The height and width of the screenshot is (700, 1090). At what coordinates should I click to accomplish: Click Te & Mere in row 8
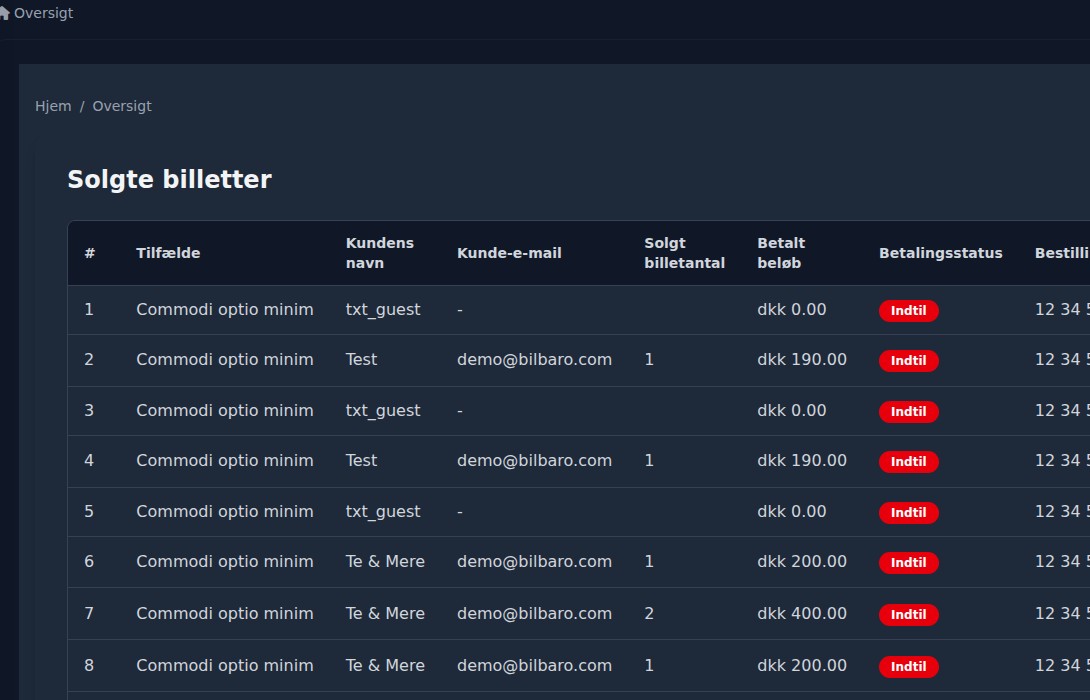[385, 665]
